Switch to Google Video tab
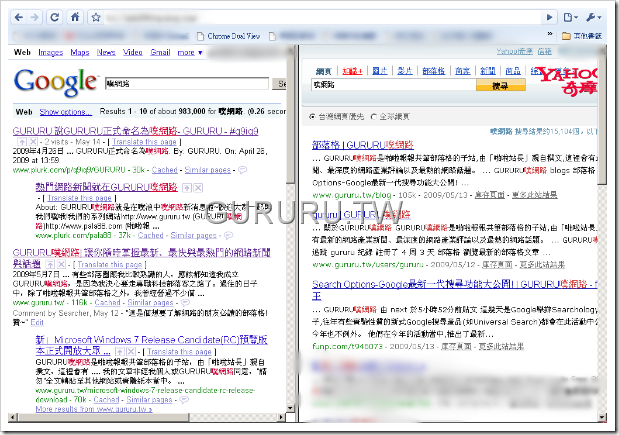The image size is (619, 435). 133,52
